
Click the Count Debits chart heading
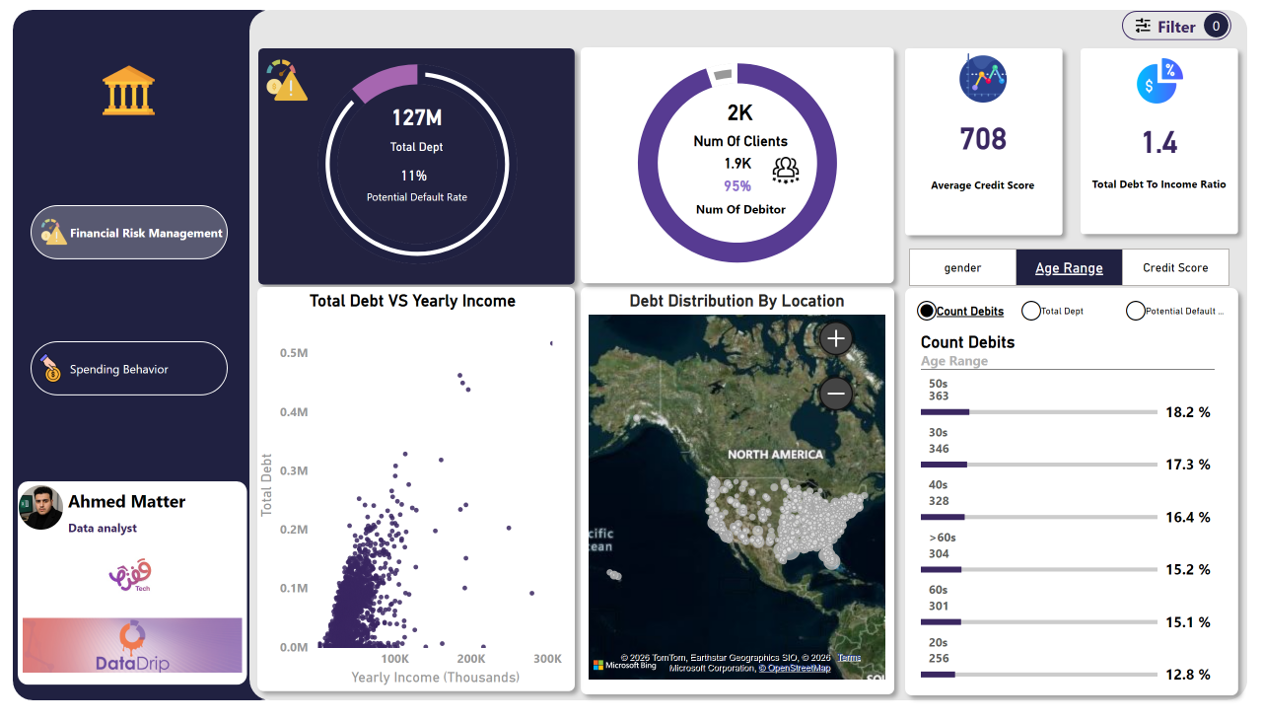[x=968, y=342]
